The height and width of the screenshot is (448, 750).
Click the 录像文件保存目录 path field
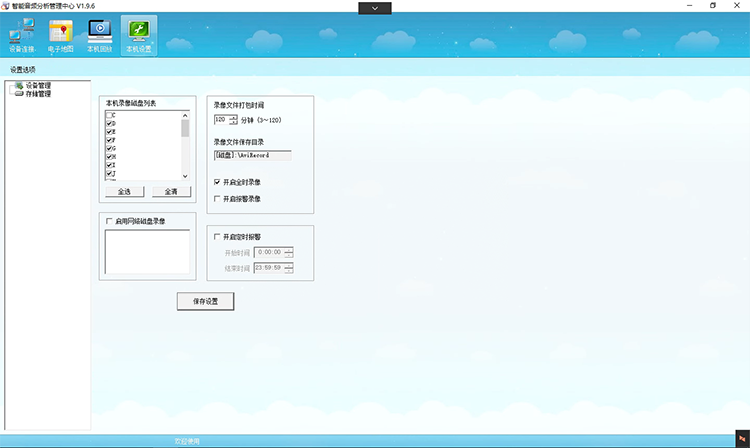pos(252,156)
